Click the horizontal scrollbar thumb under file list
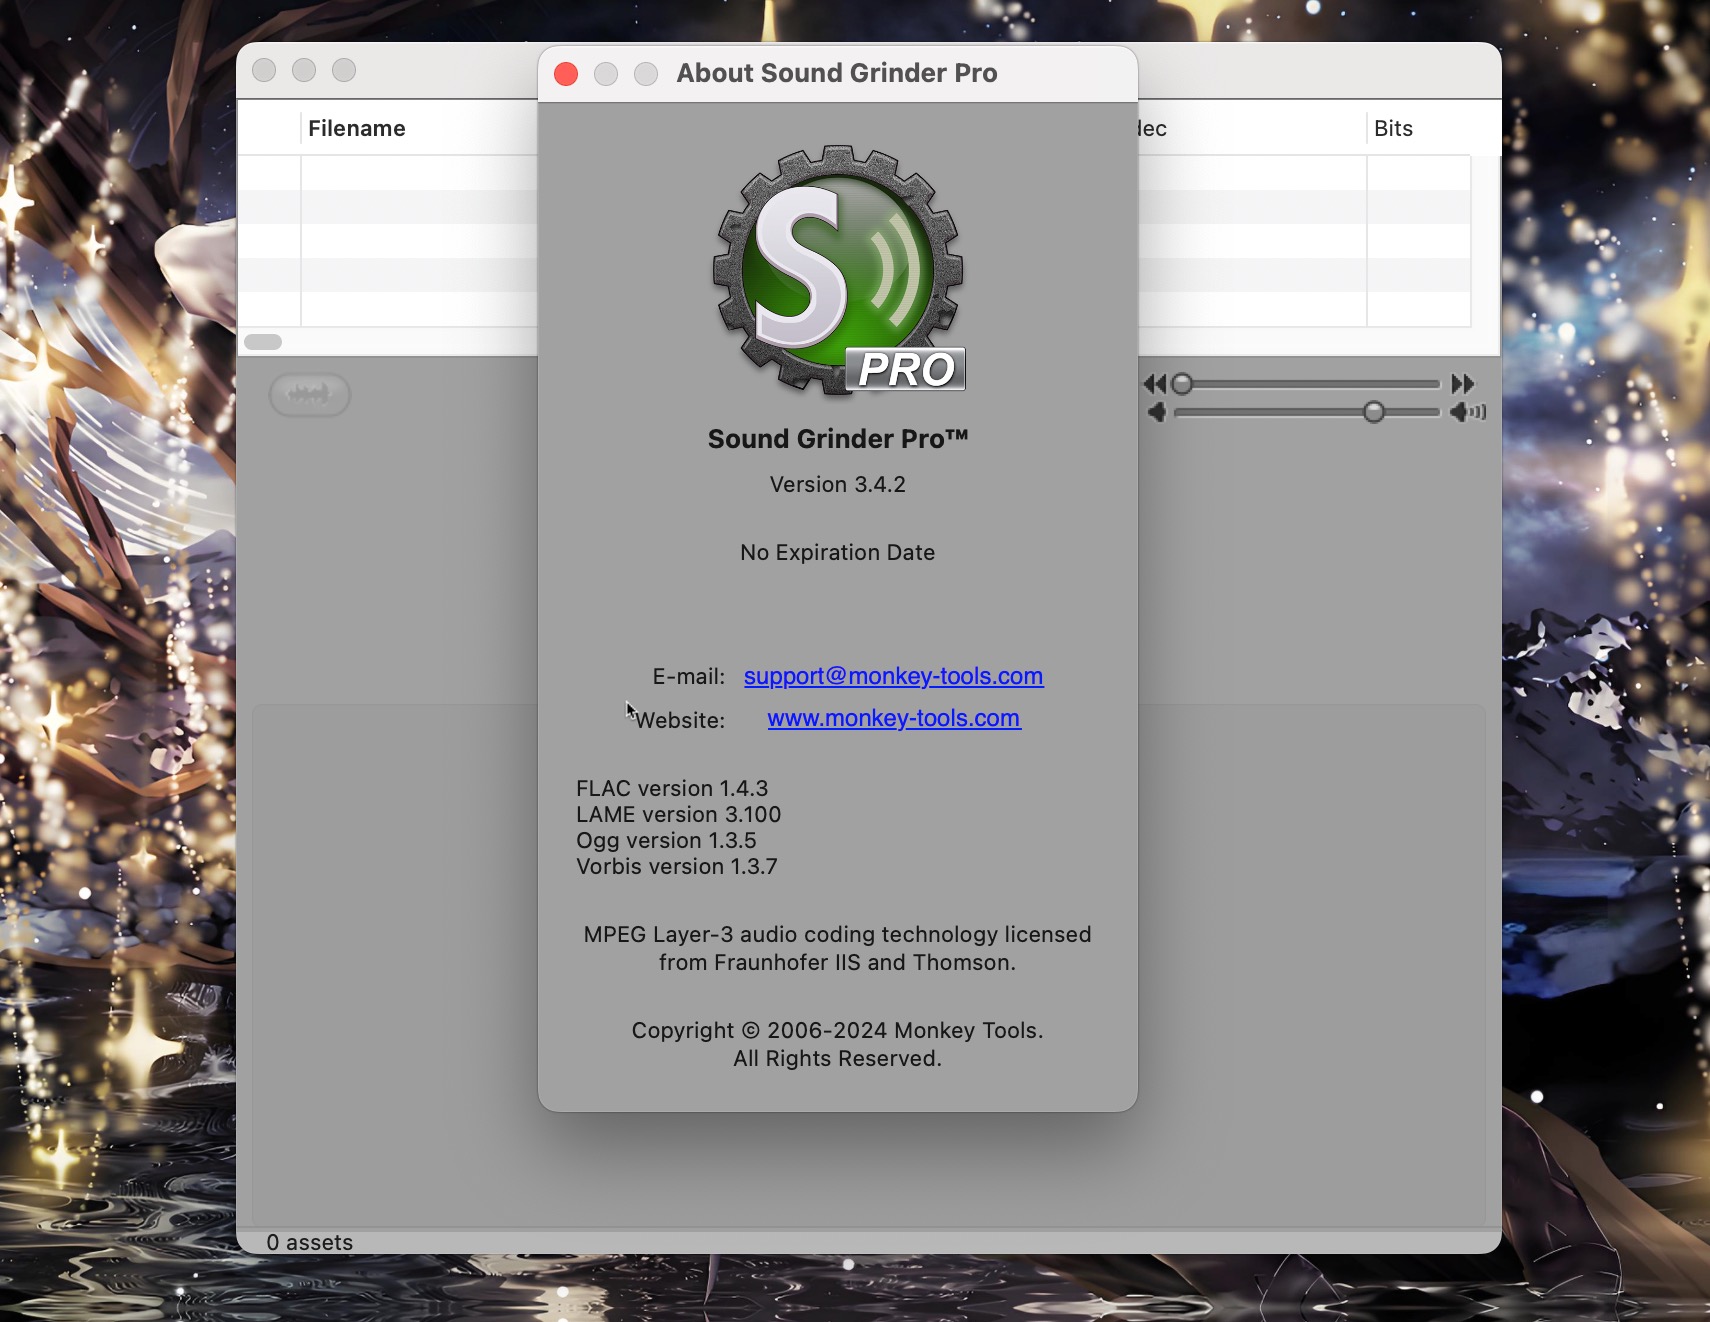1710x1322 pixels. coord(263,342)
